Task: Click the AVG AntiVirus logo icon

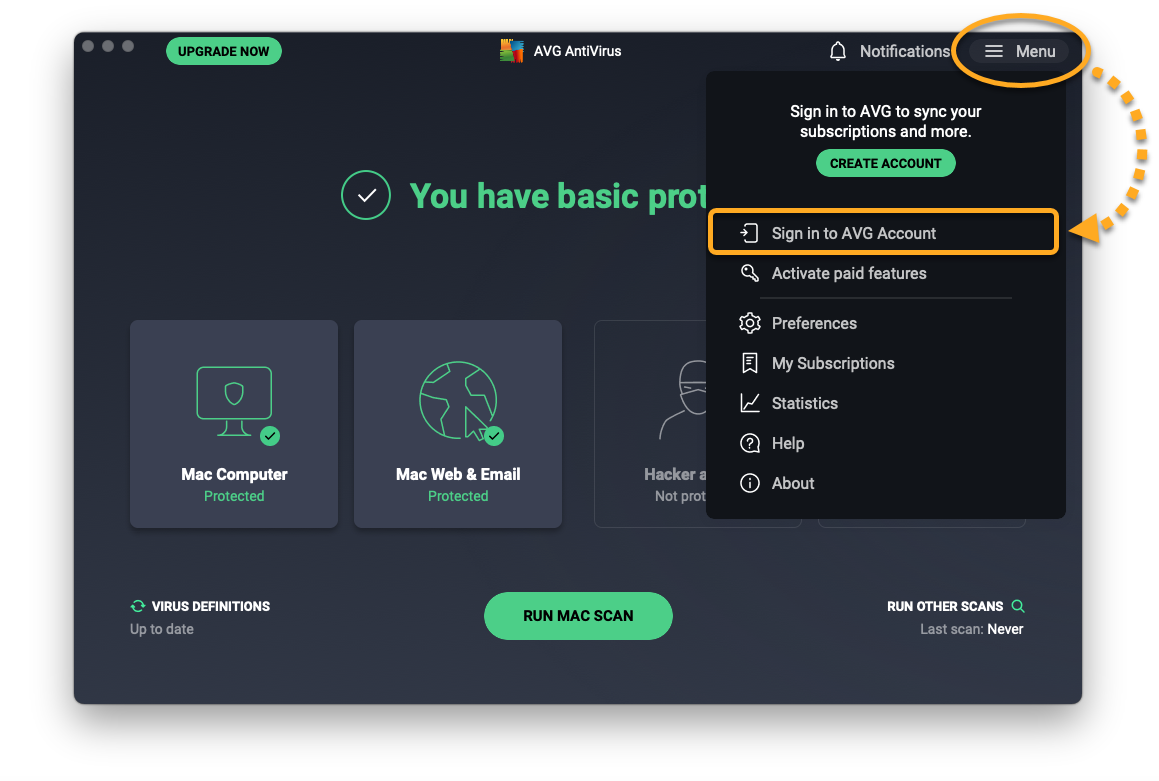Action: point(511,51)
